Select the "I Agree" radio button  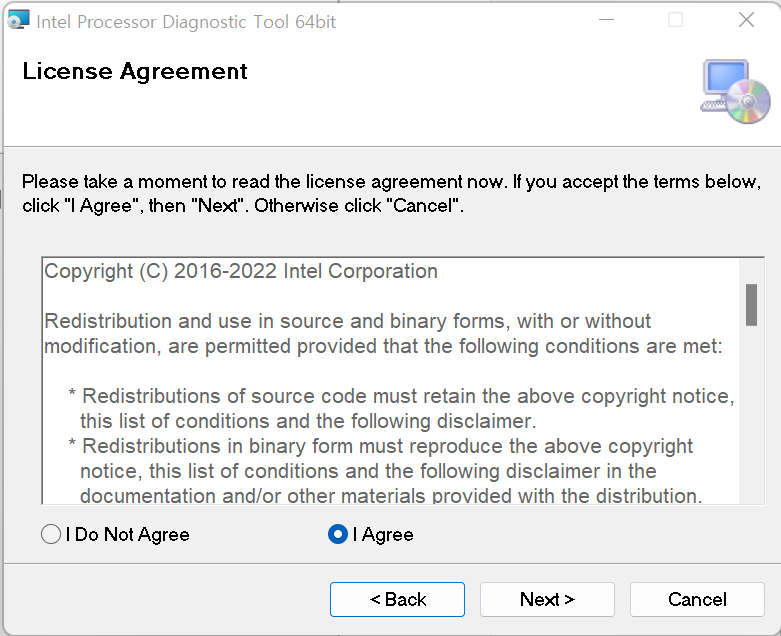tap(338, 535)
